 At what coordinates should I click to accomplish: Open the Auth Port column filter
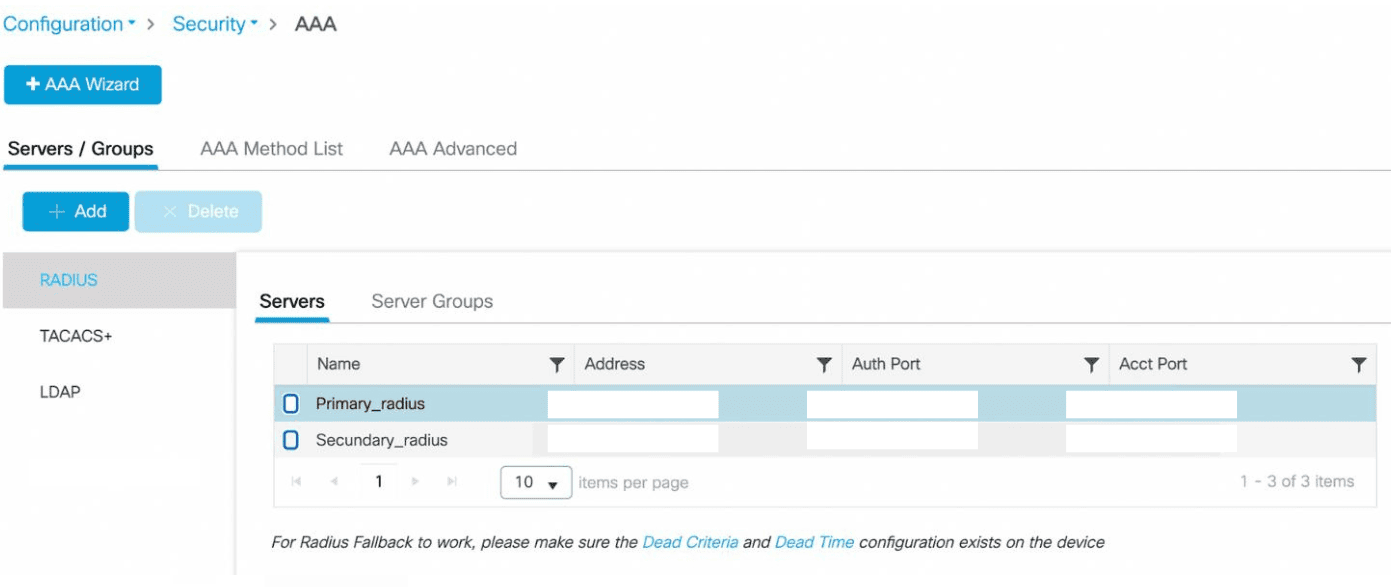tap(1092, 365)
